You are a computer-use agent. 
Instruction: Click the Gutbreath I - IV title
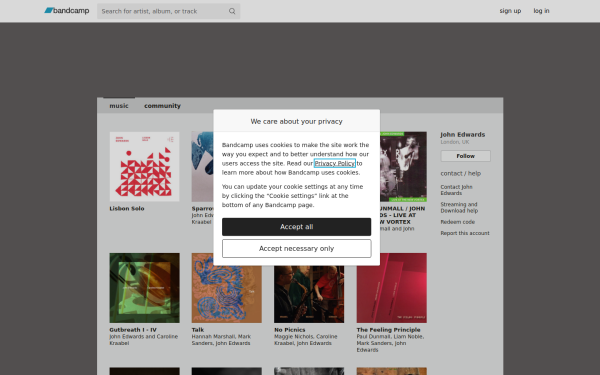133,330
